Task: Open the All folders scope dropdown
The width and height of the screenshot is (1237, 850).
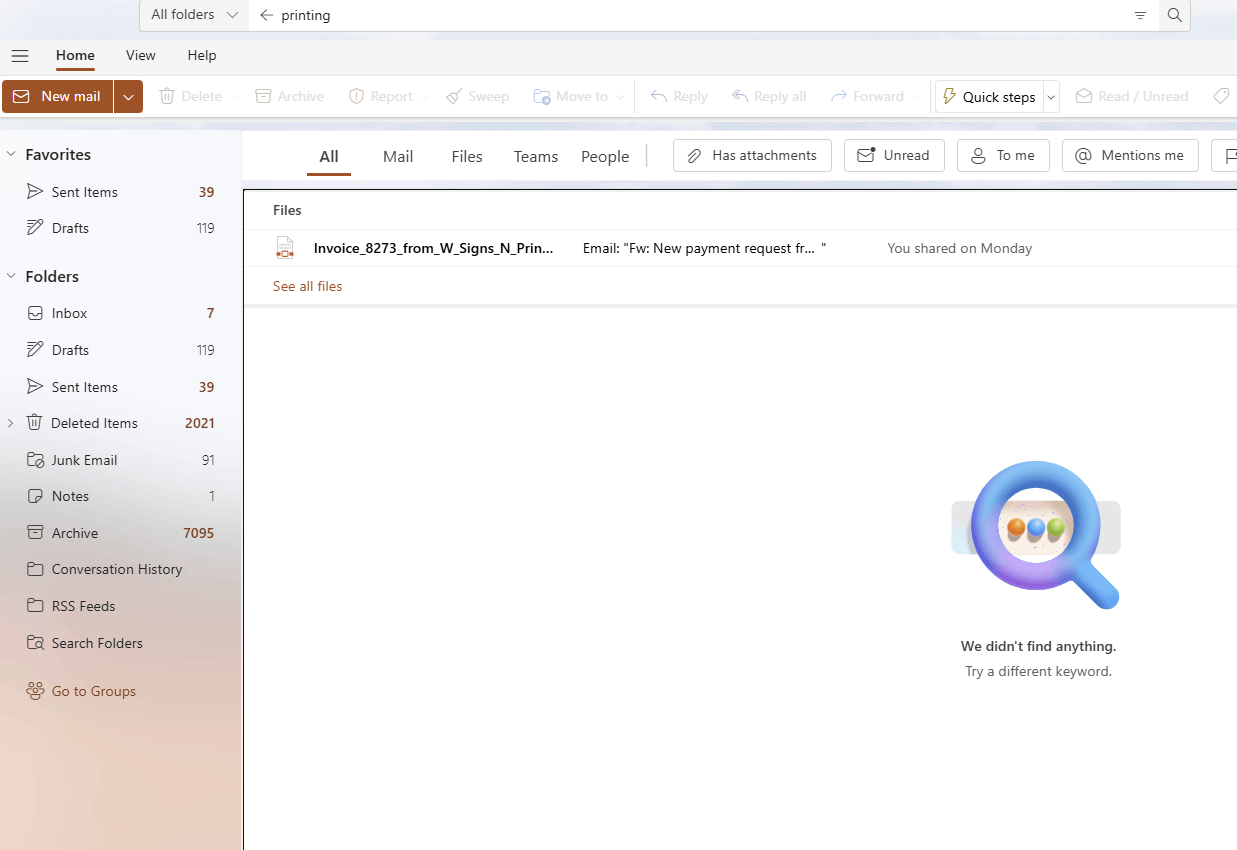Action: (194, 15)
